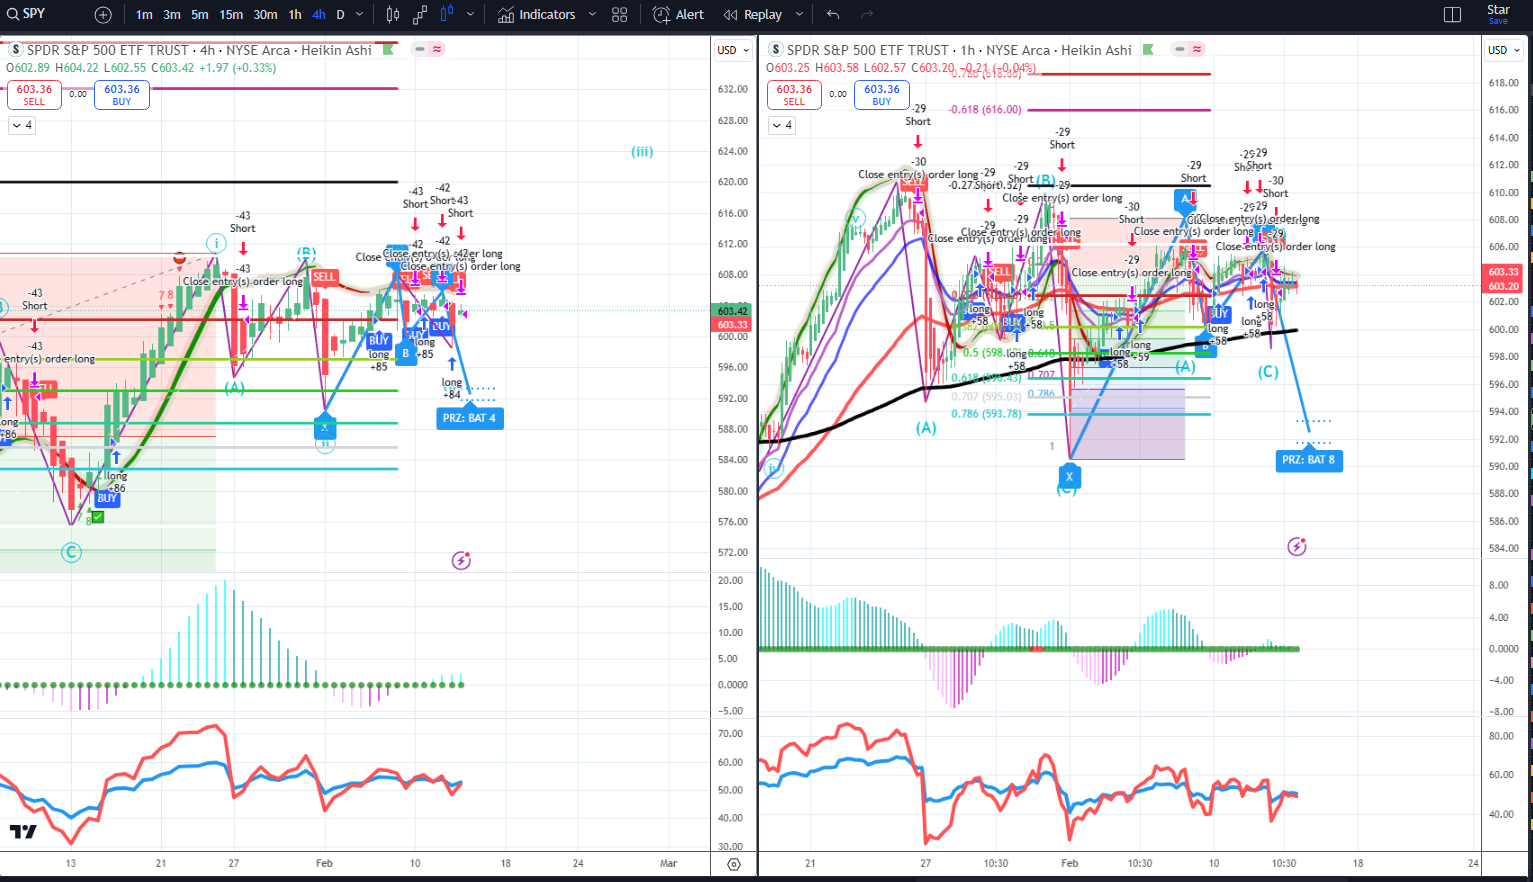
Task: Select the 5m timeframe
Action: (x=200, y=15)
